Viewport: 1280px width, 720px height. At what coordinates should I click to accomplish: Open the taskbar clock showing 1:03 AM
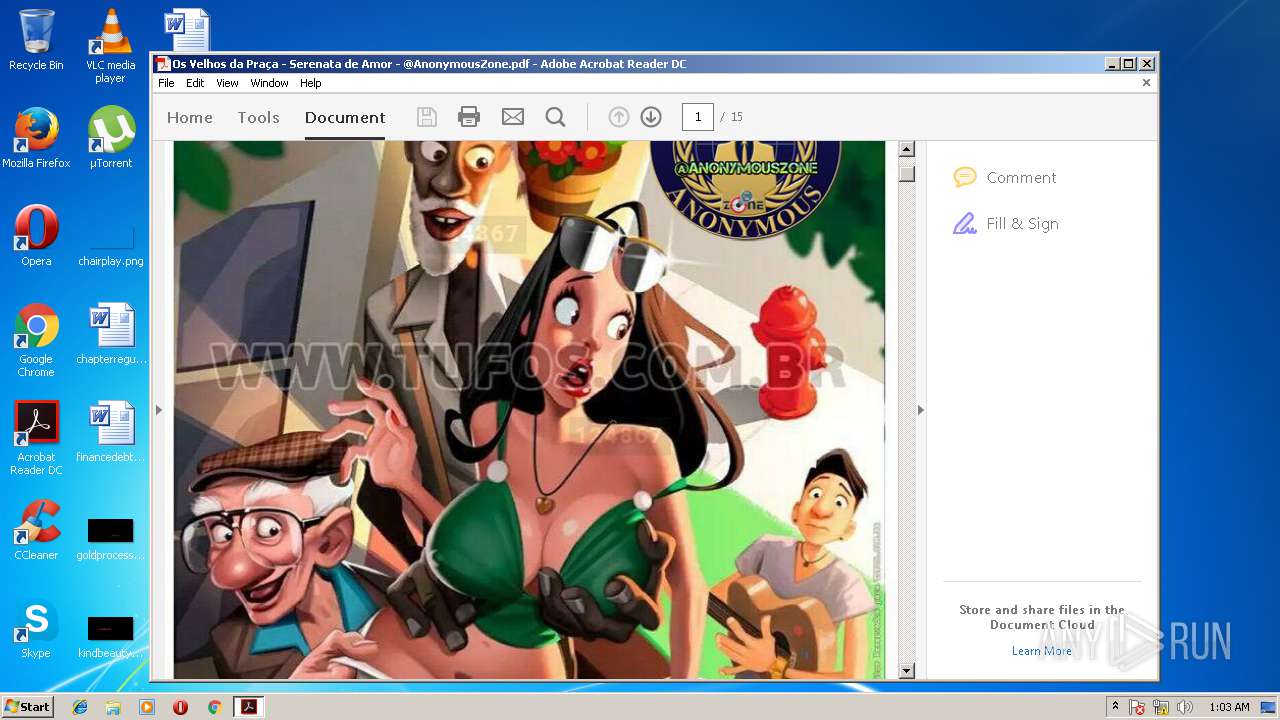pos(1229,707)
